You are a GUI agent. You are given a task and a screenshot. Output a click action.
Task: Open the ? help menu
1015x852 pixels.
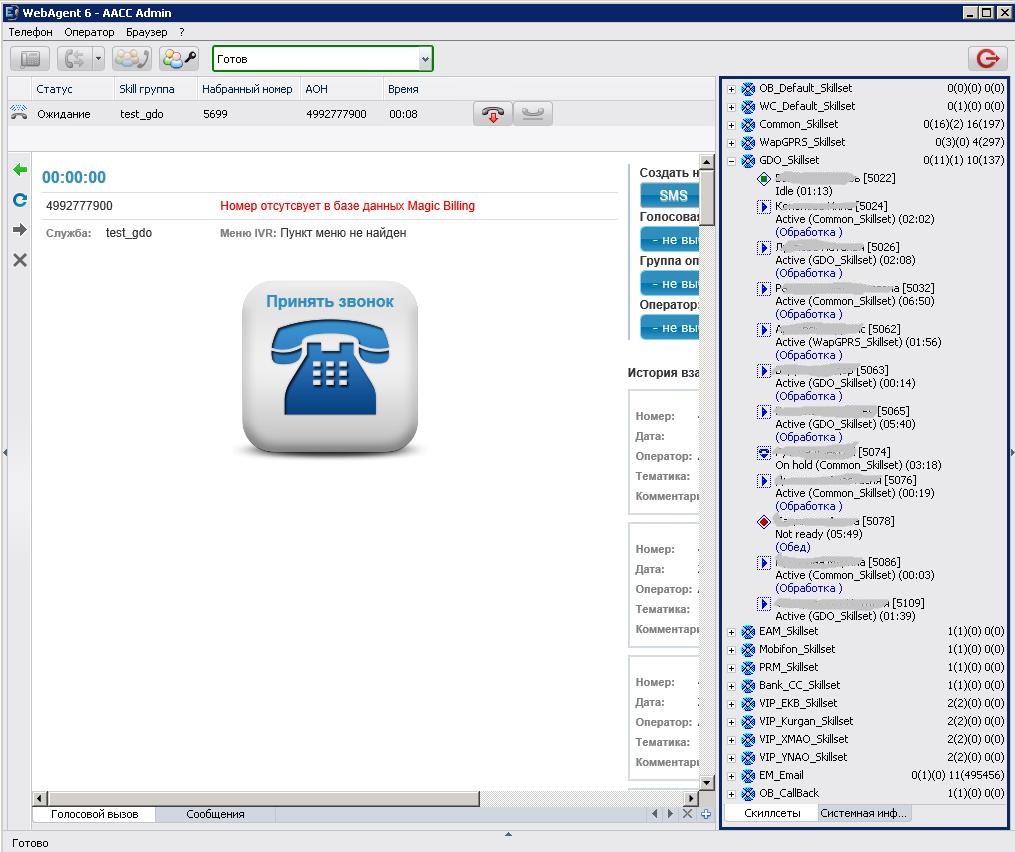(x=182, y=32)
